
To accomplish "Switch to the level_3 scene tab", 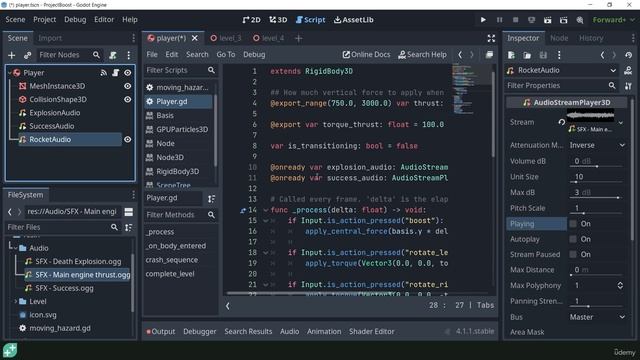I will (x=226, y=38).
